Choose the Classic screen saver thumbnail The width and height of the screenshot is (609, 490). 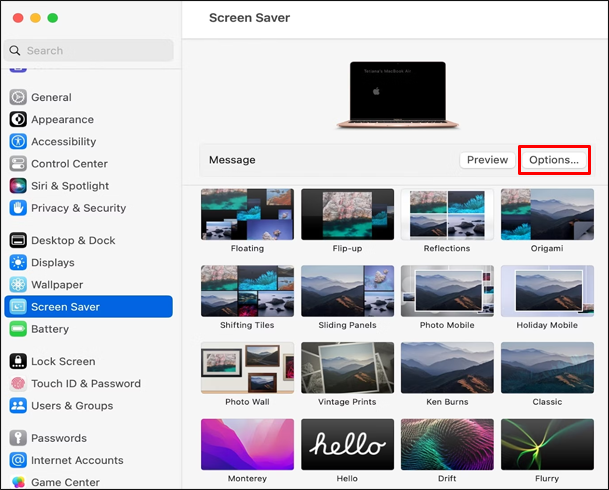[547, 368]
